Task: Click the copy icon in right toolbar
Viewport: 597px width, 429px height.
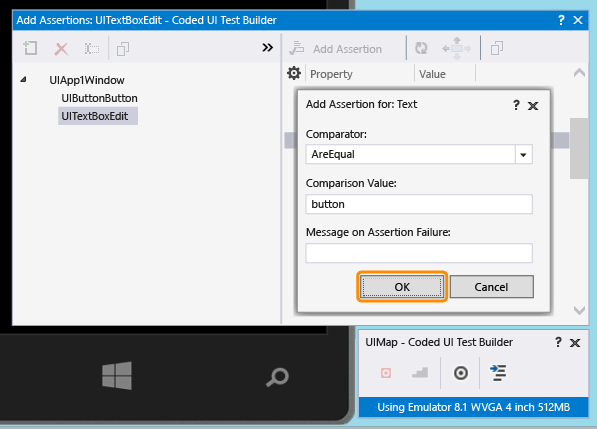Action: [497, 48]
